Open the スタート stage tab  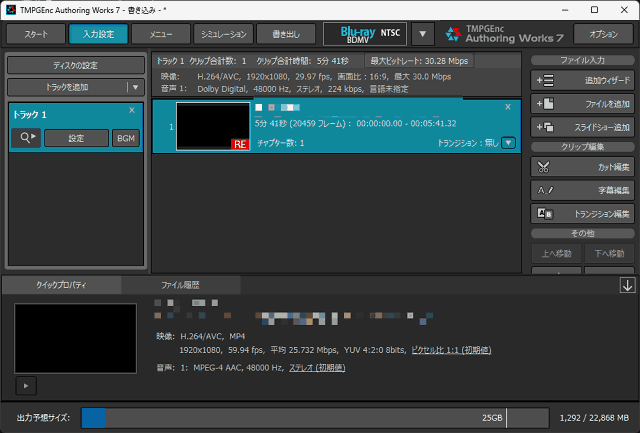(x=36, y=34)
